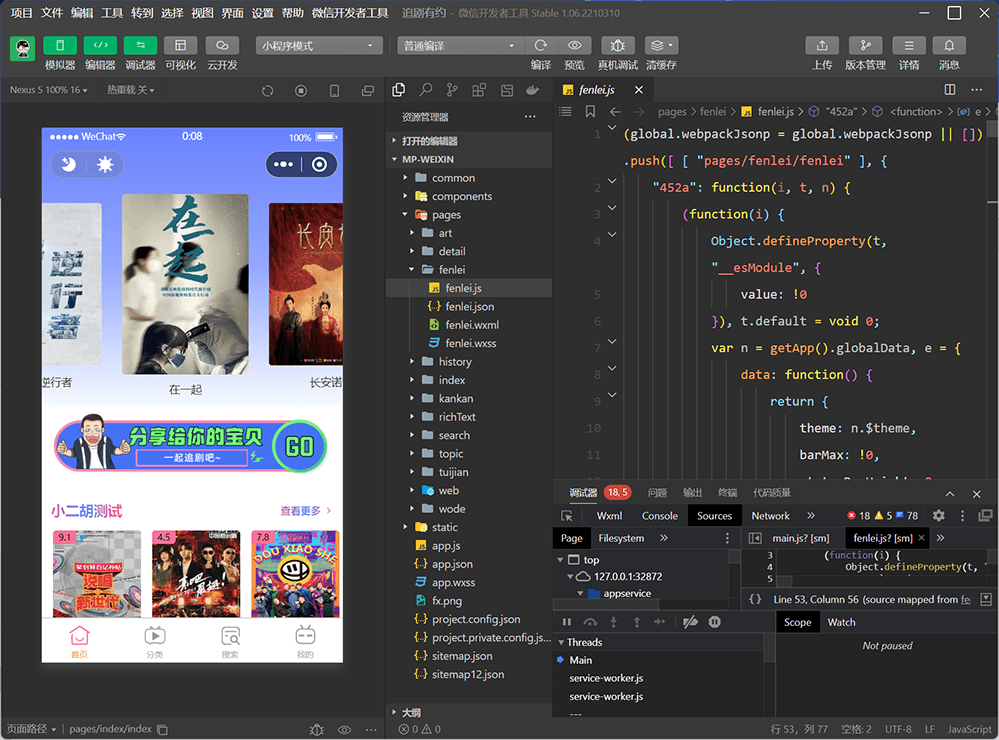Toggle light mode sun icon in simulator
Image resolution: width=999 pixels, height=740 pixels.
(x=104, y=165)
